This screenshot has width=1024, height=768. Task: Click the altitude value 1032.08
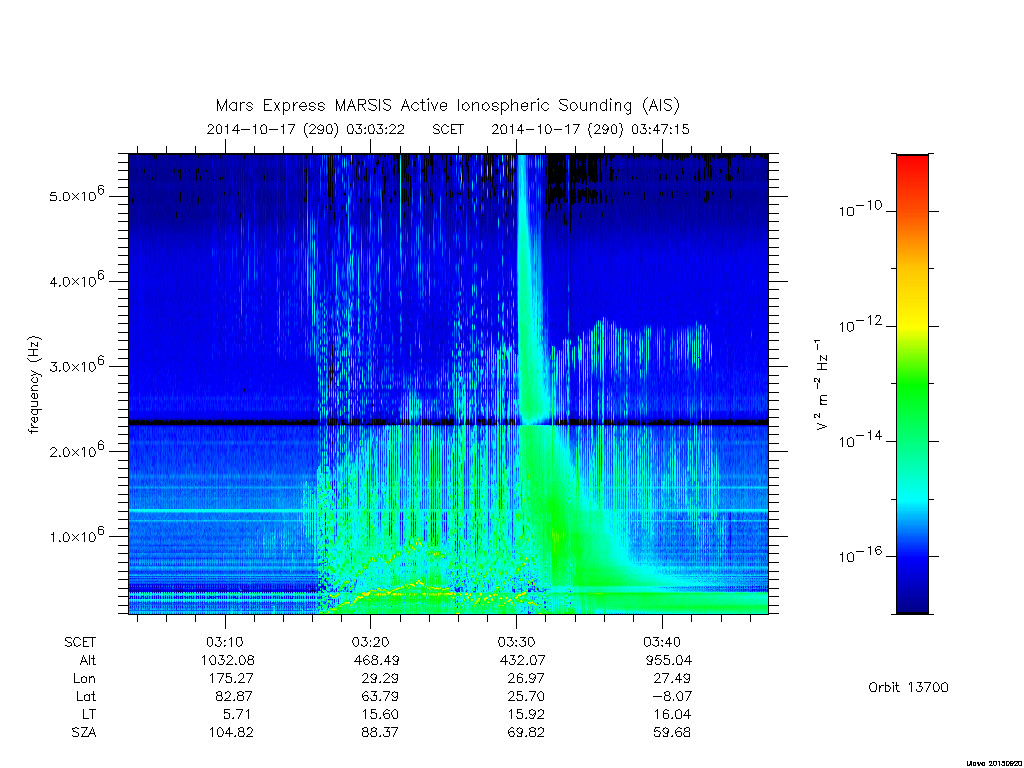[227, 660]
